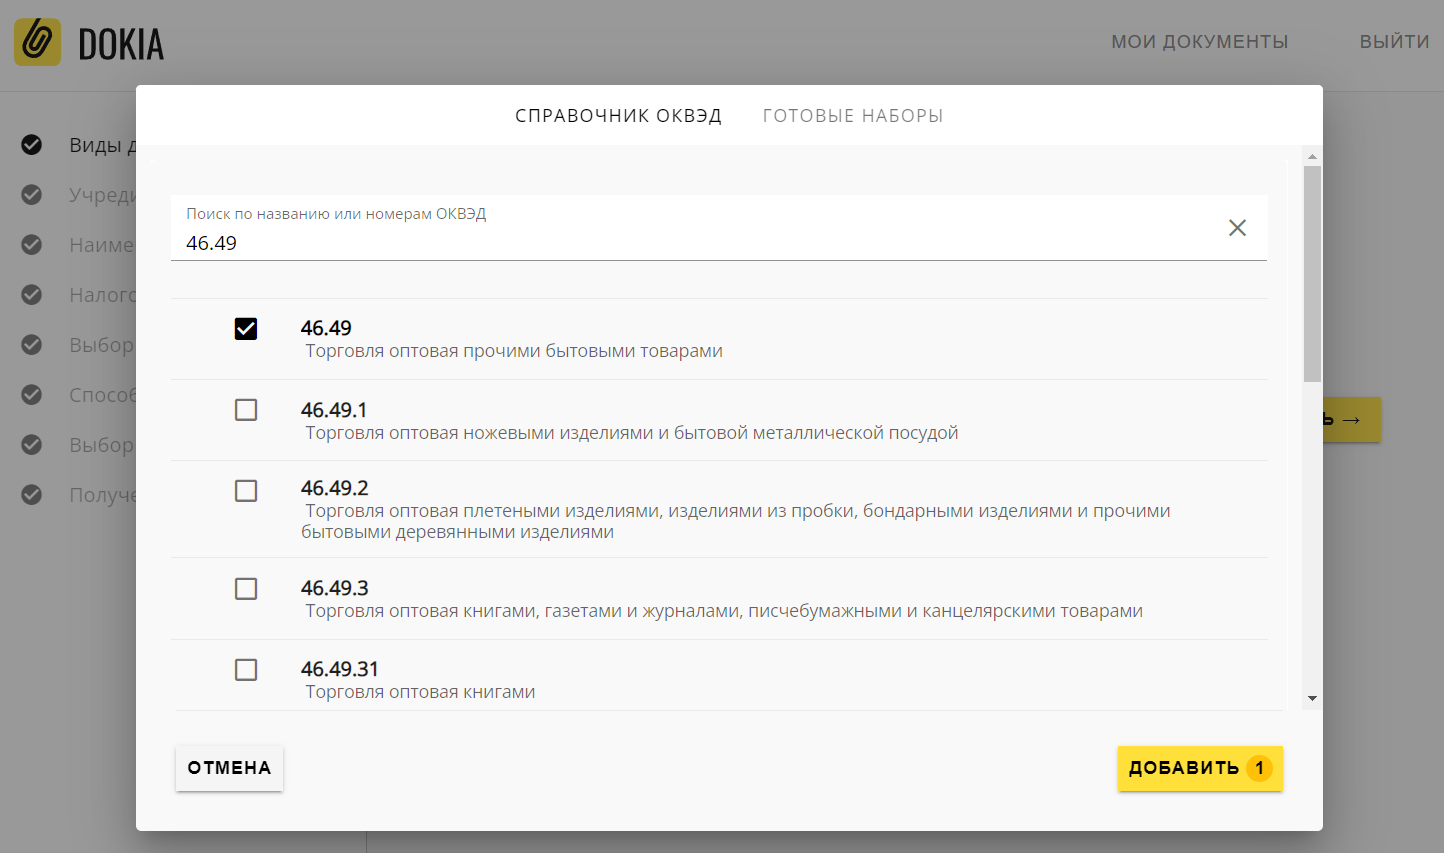The width and height of the screenshot is (1444, 853).
Task: Click the DOKIA brand name text
Action: click(121, 44)
